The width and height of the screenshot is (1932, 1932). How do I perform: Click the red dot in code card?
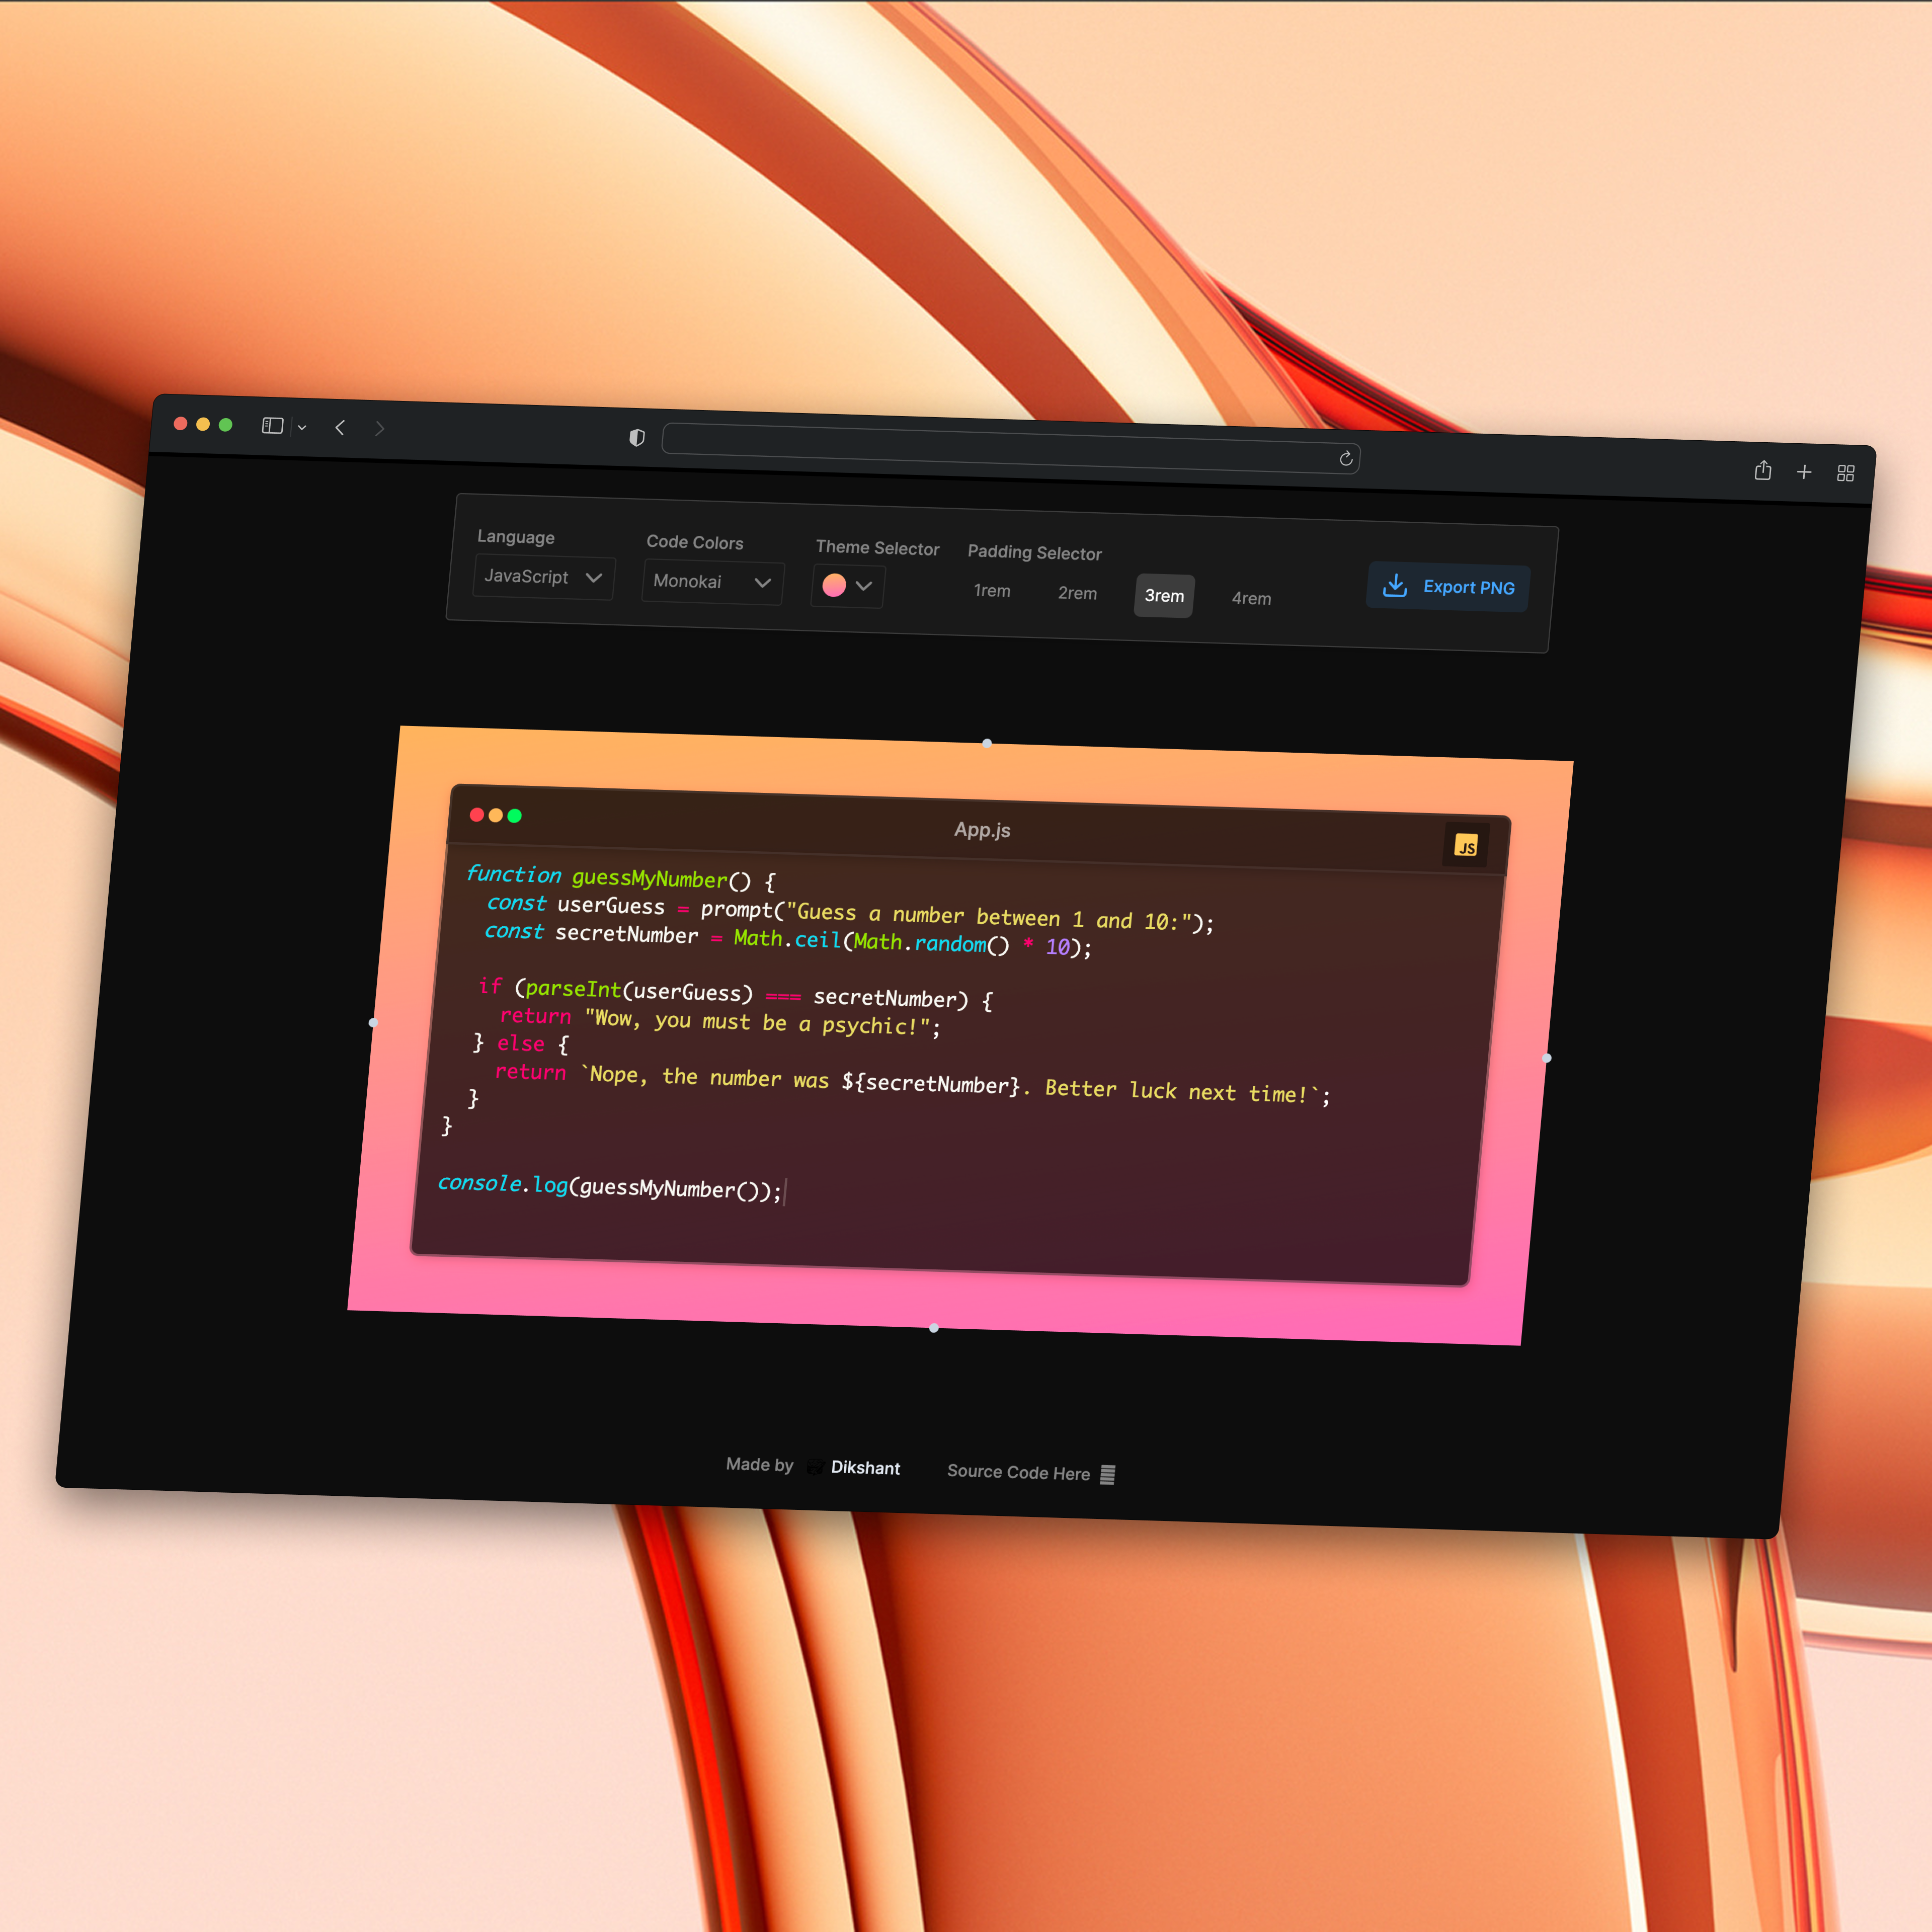click(477, 815)
